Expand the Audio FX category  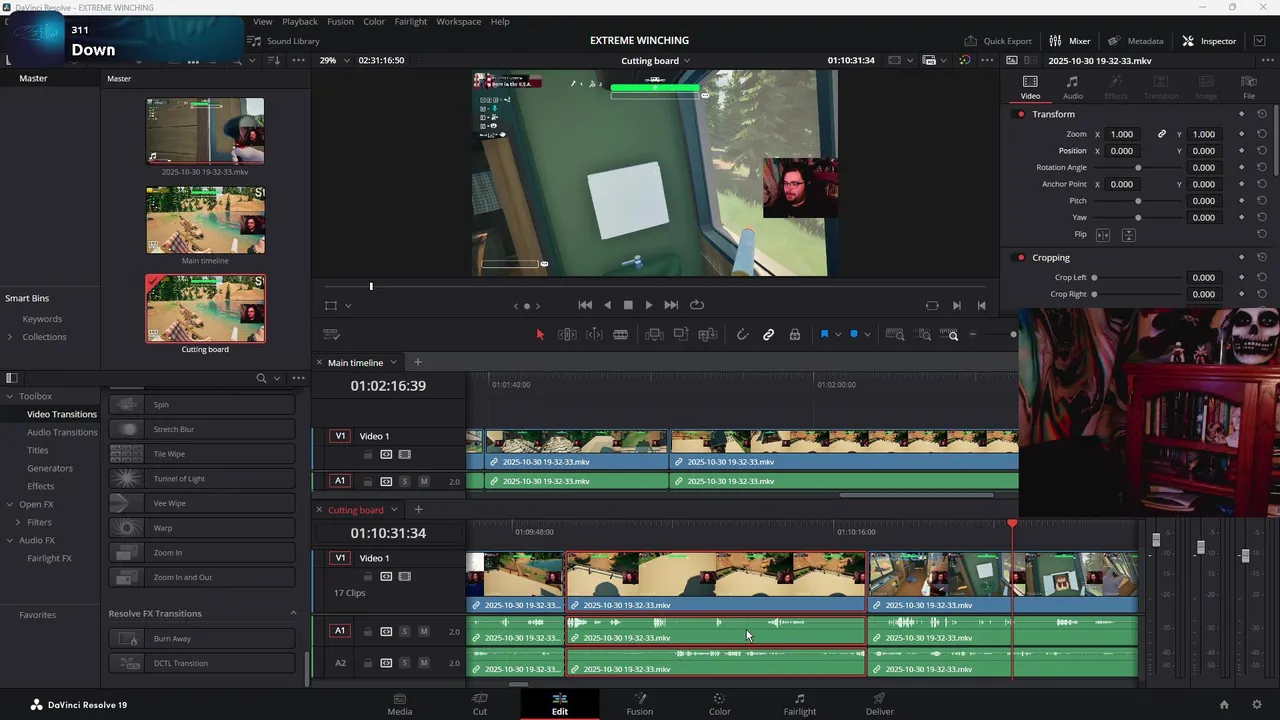point(9,541)
